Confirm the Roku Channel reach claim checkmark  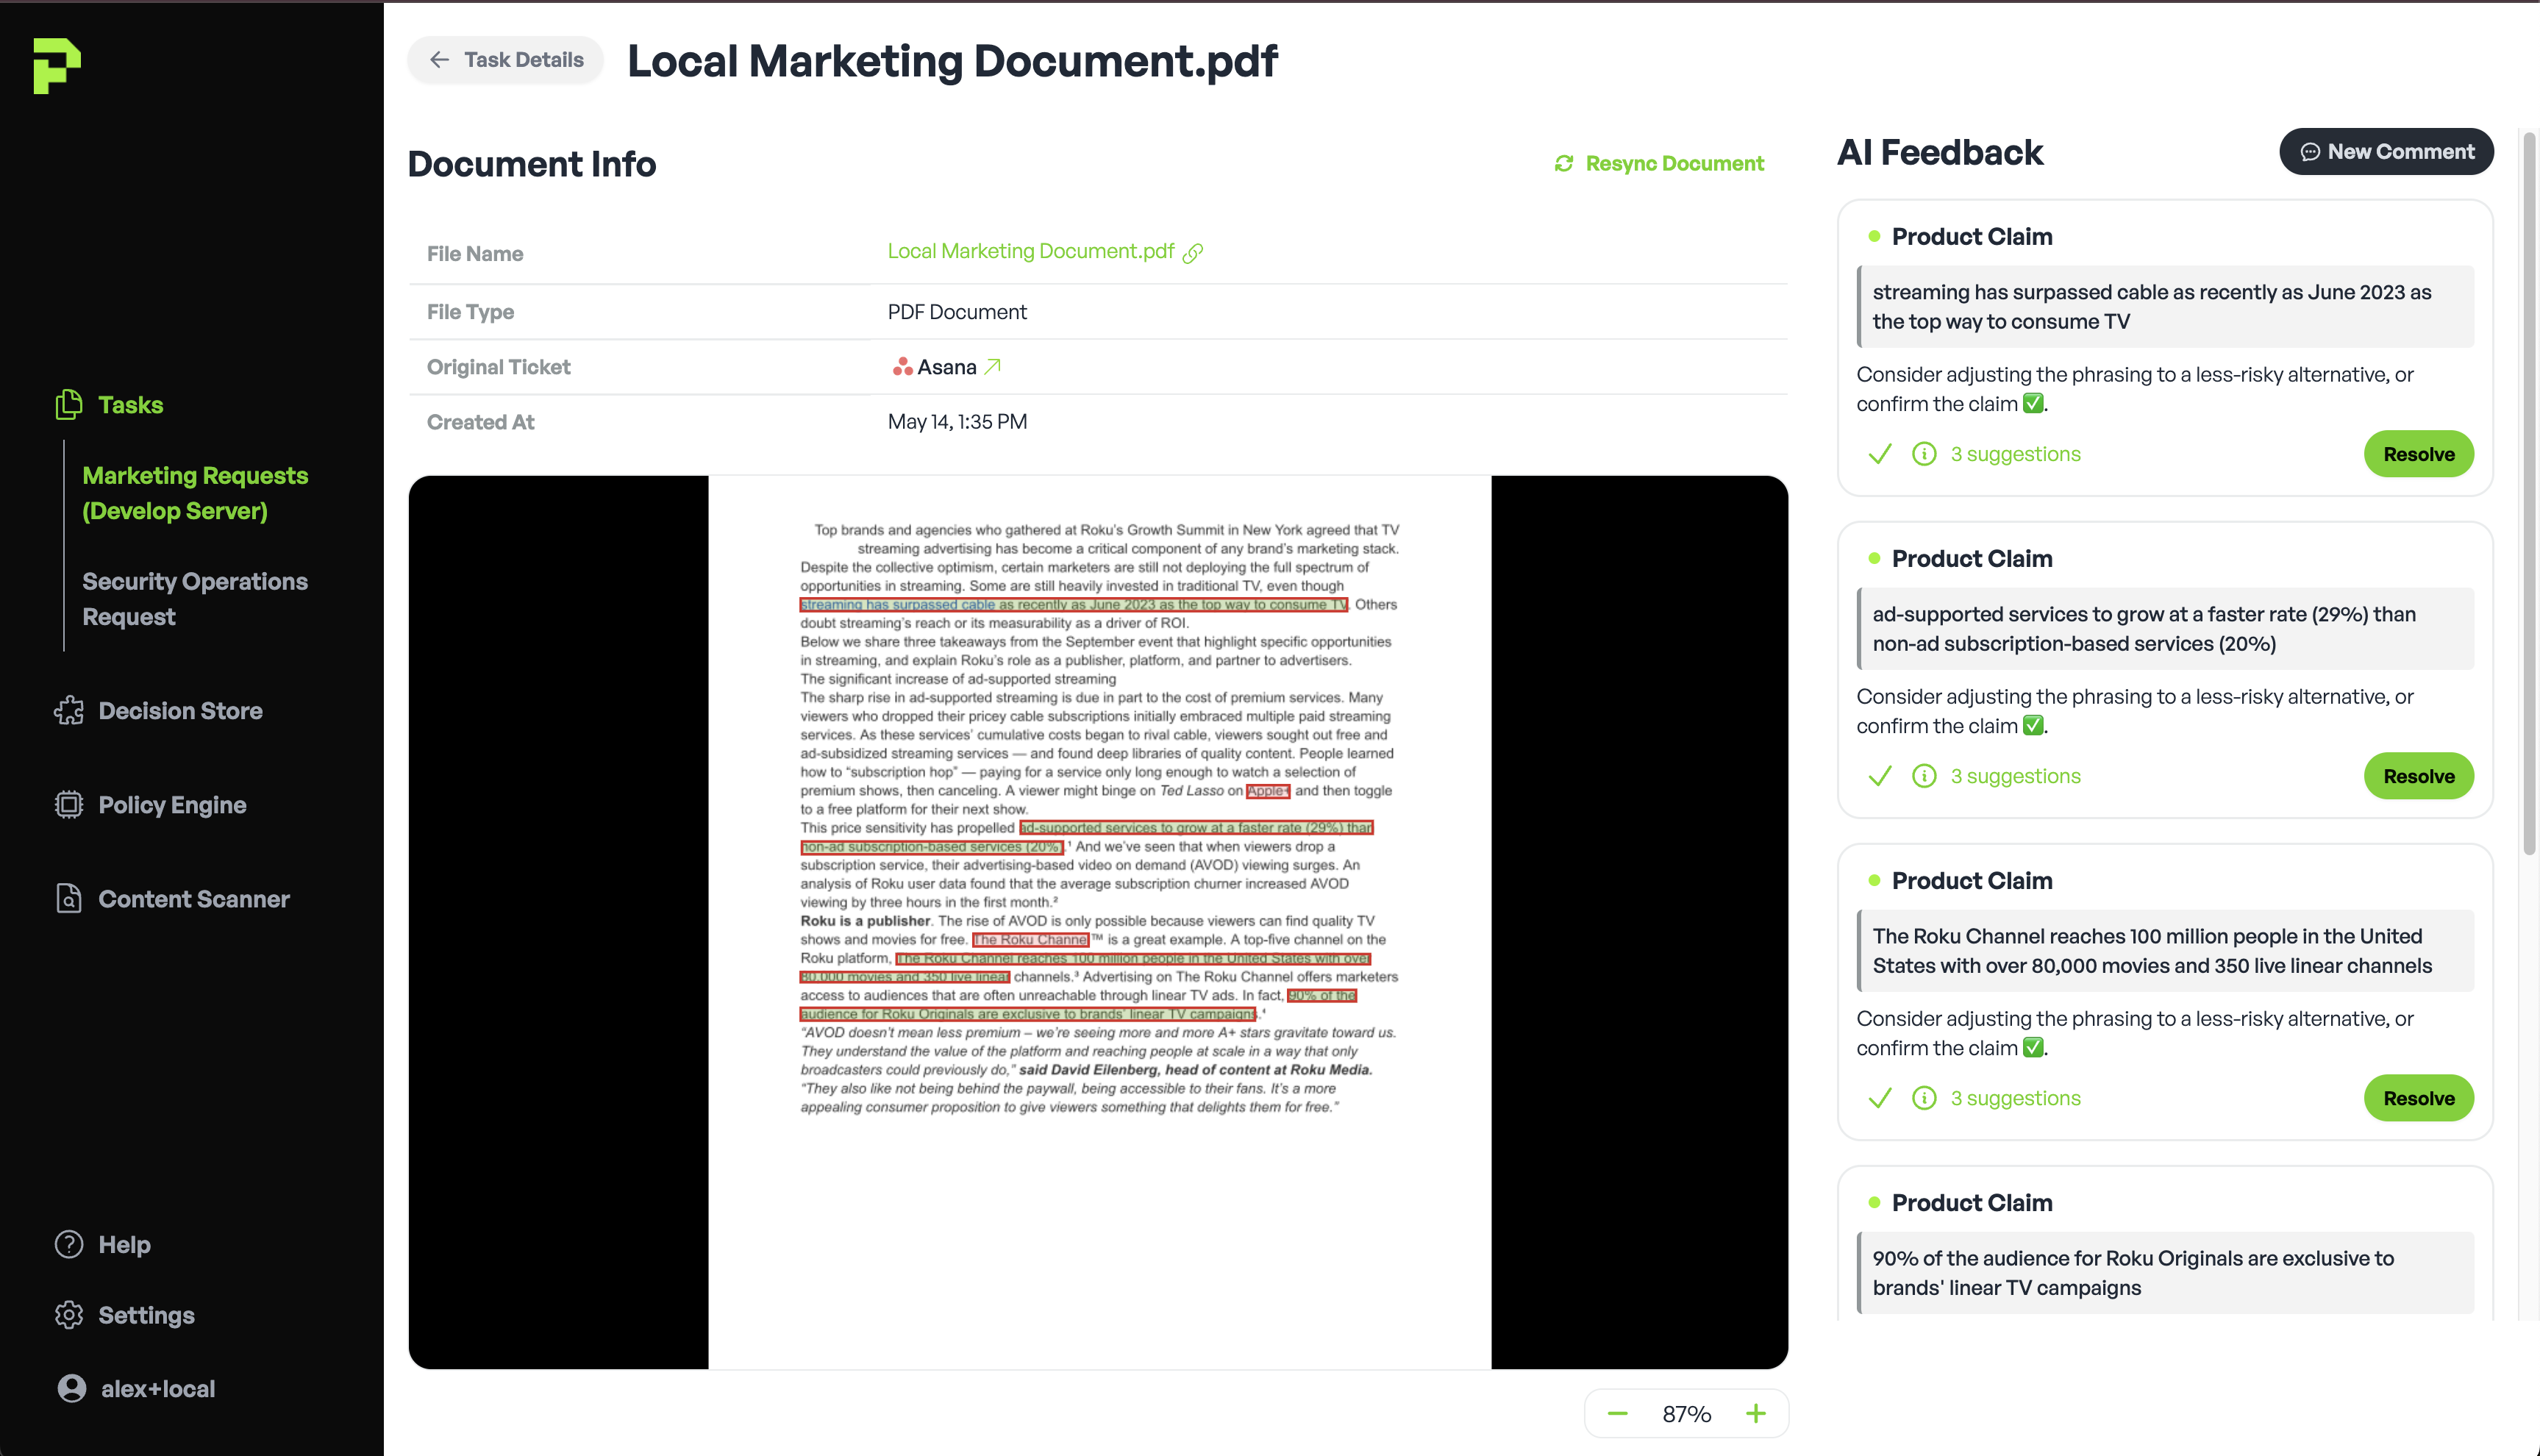(1880, 1098)
